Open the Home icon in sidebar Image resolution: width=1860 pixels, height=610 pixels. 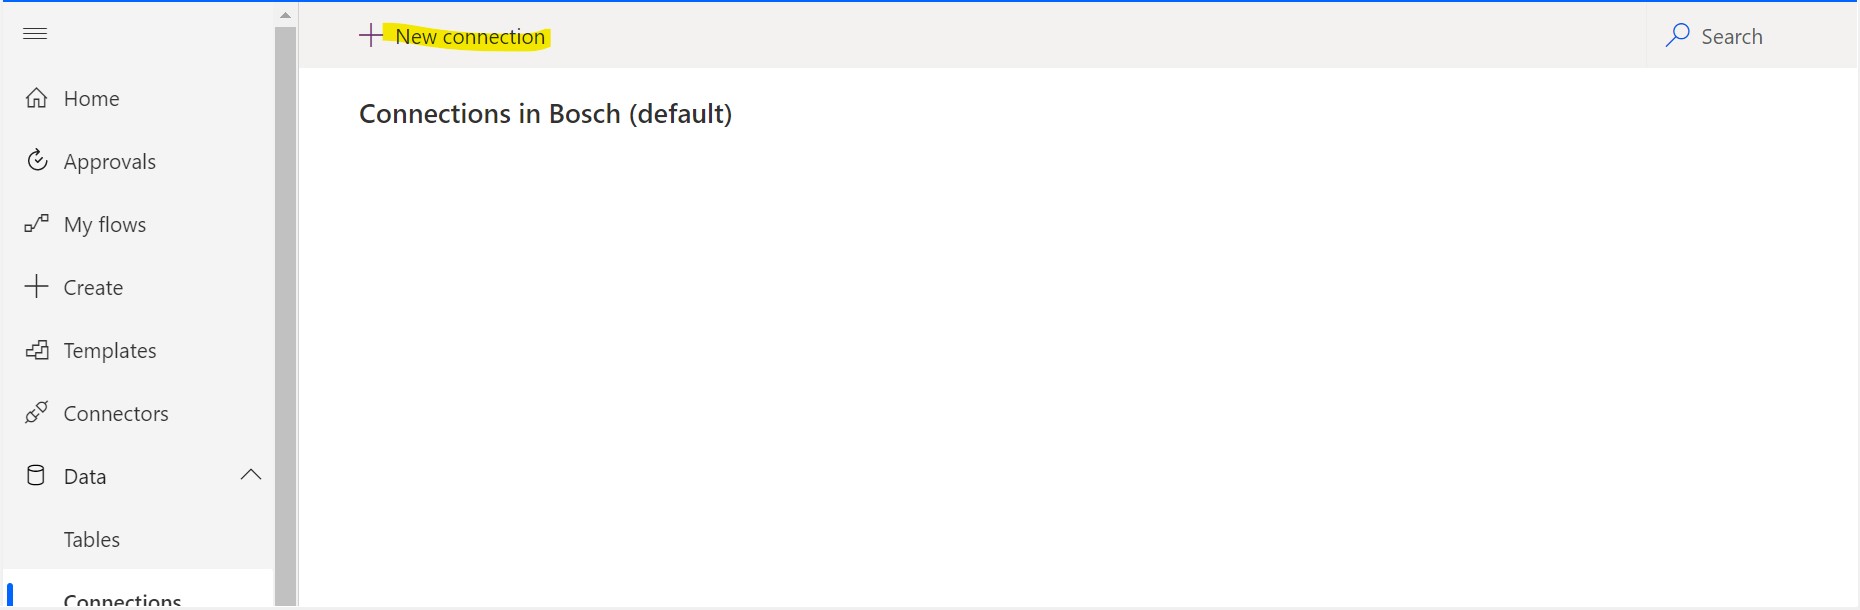37,97
